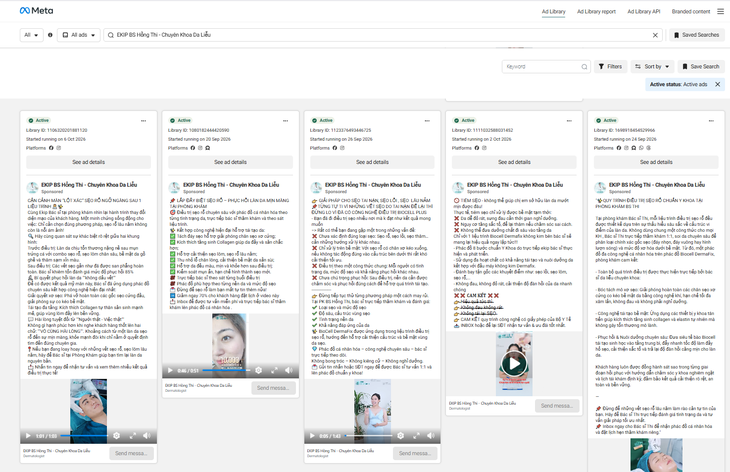Click the info icon beside All dropdown
Viewport: 730px width, 472px height.
click(x=50, y=35)
